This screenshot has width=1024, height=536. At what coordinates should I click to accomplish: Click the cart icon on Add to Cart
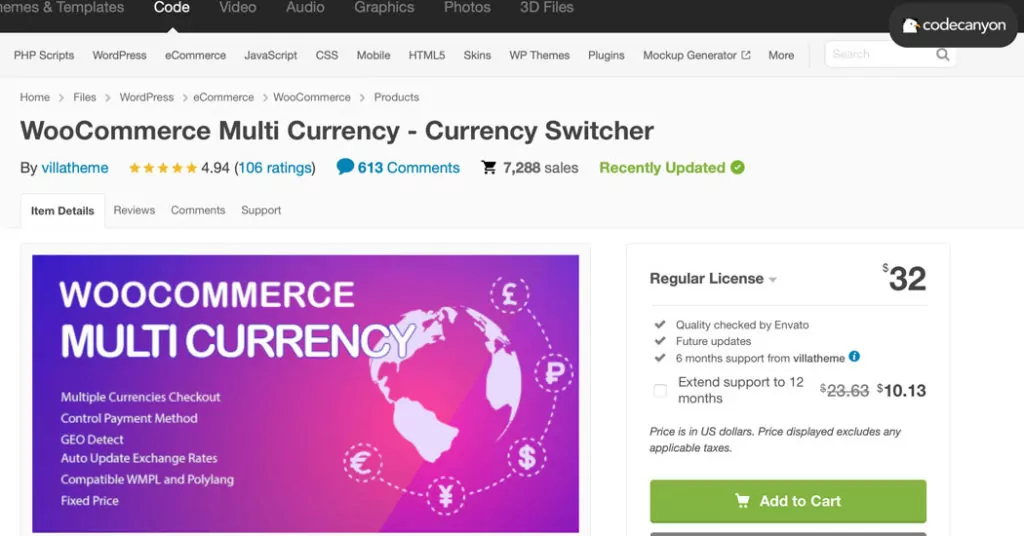tap(743, 501)
